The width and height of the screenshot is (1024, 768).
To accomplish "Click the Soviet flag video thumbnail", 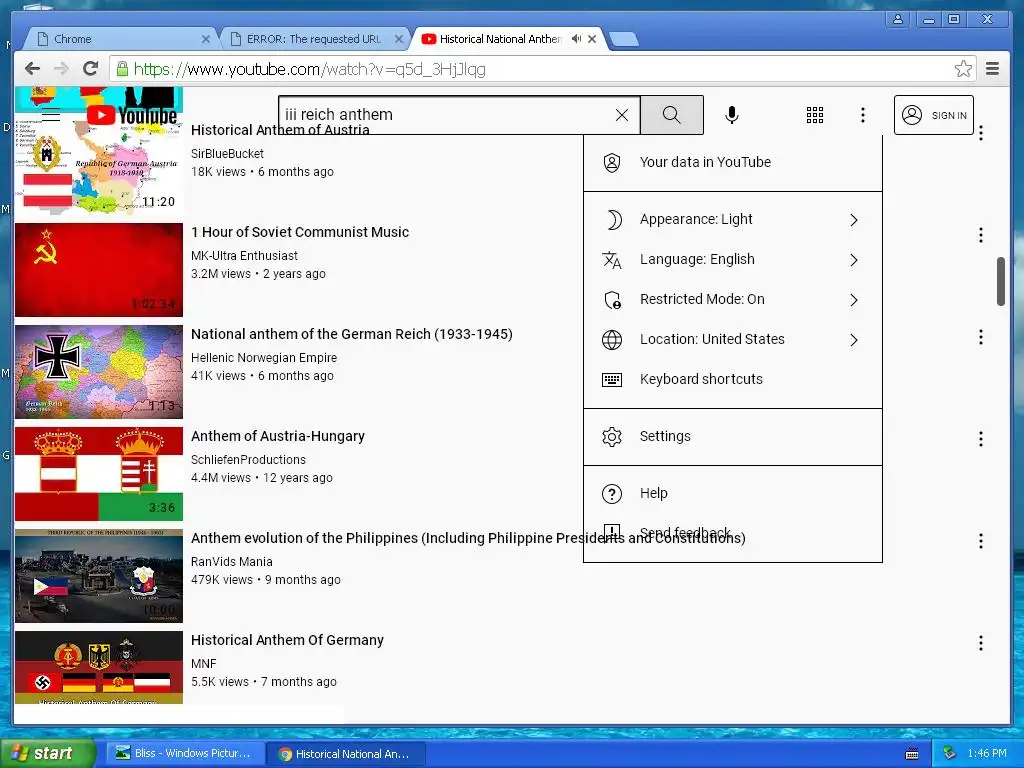I will click(x=99, y=270).
